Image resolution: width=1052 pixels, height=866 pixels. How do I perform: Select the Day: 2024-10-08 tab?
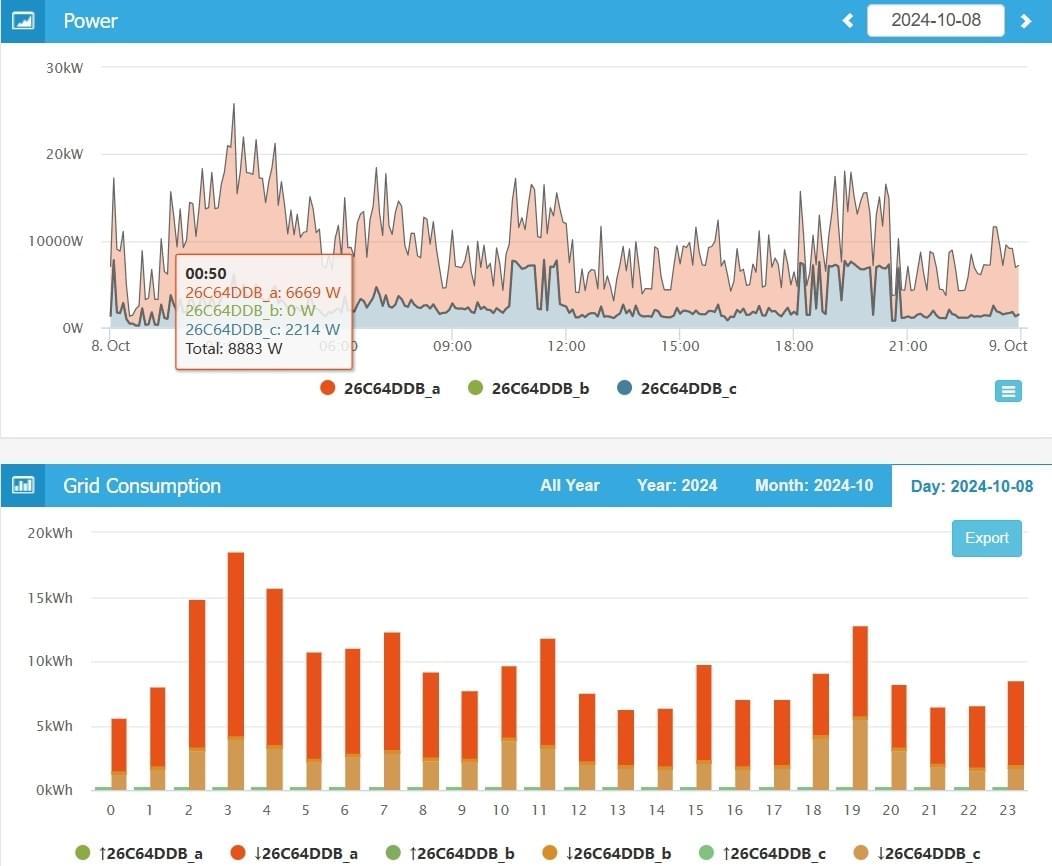971,486
